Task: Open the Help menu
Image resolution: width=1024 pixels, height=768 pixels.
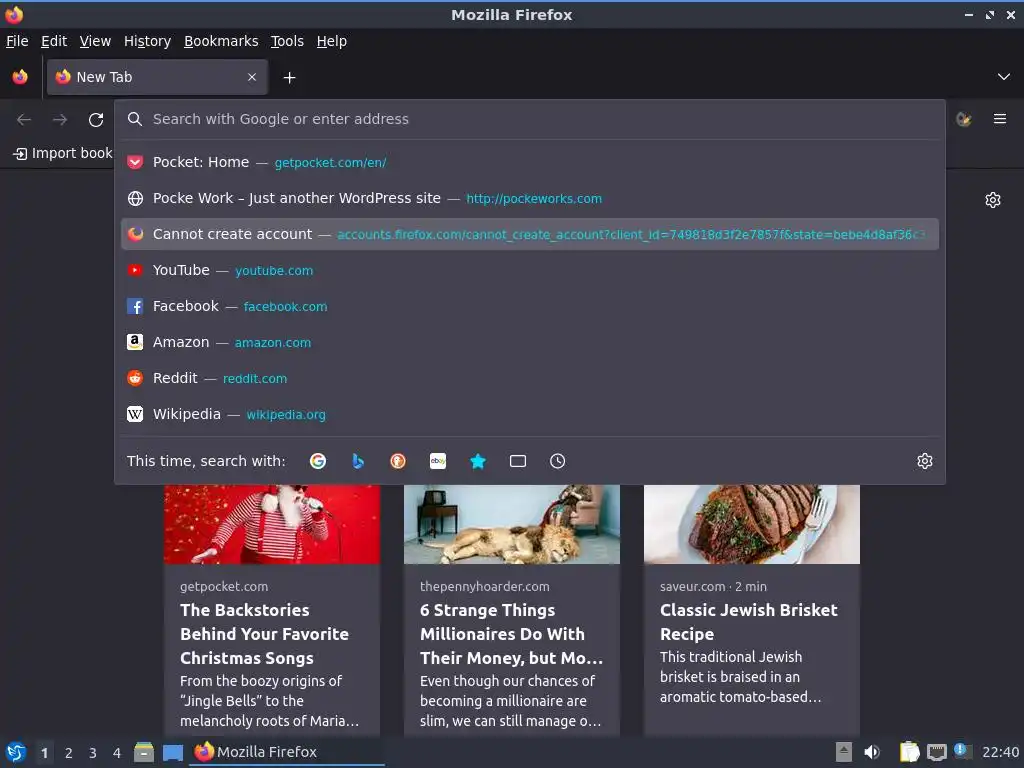Action: point(332,41)
